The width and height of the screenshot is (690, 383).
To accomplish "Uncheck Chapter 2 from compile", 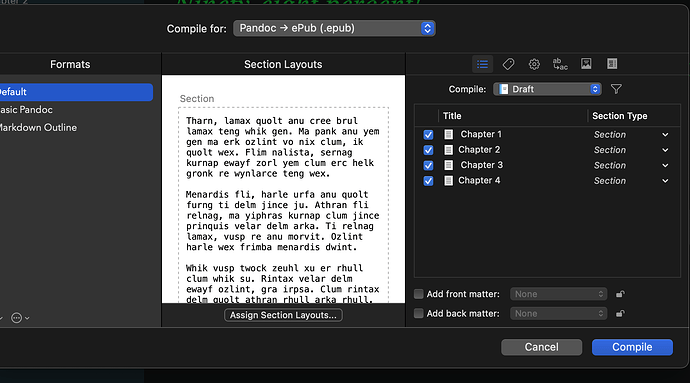I will click(428, 150).
